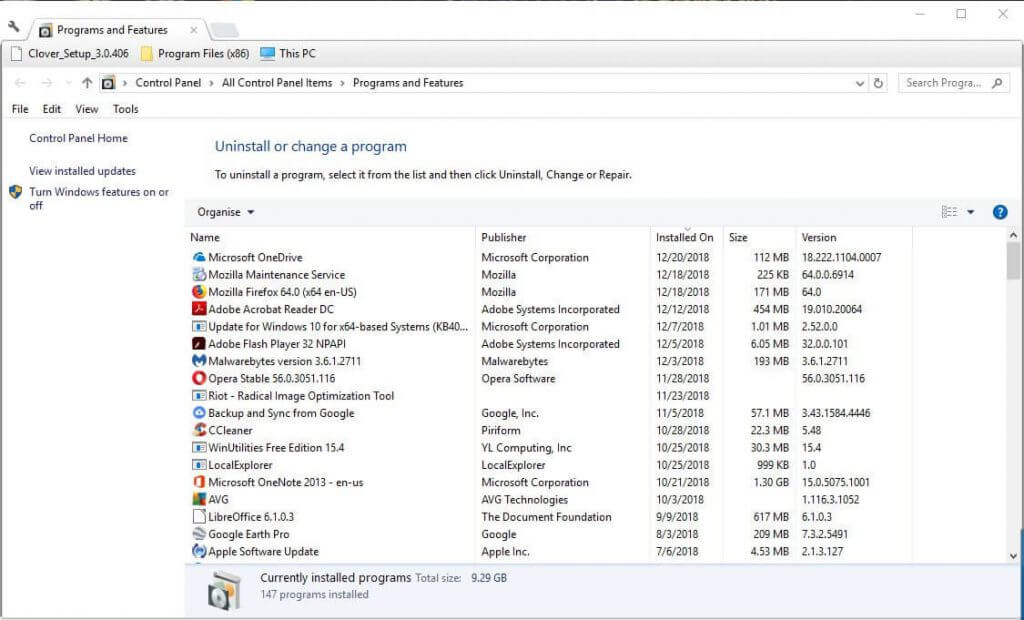Click the program list scrollbar thumb
The height and width of the screenshot is (620, 1024).
click(1013, 260)
